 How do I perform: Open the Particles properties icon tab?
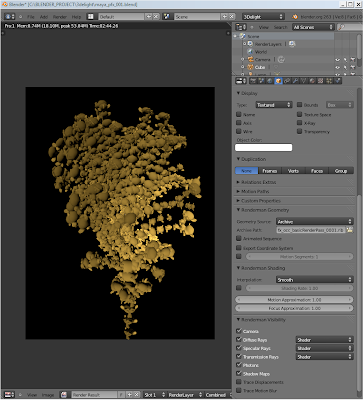click(x=329, y=81)
